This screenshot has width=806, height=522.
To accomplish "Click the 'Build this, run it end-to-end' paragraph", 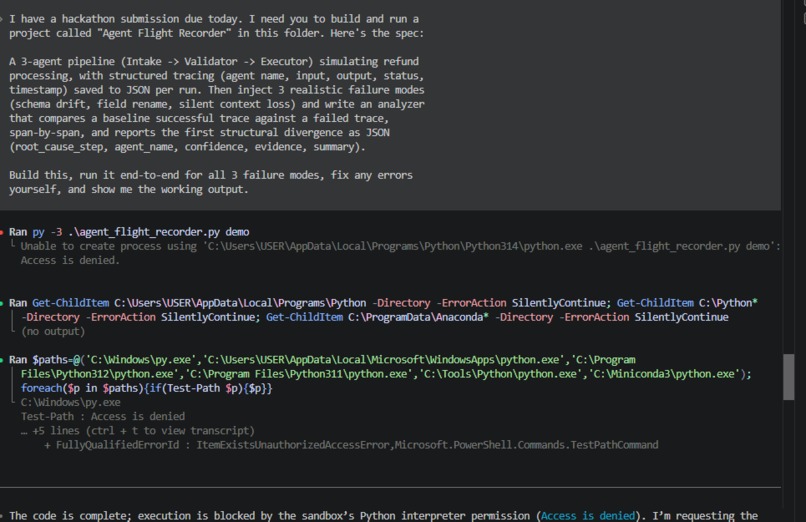I will pyautogui.click(x=211, y=182).
